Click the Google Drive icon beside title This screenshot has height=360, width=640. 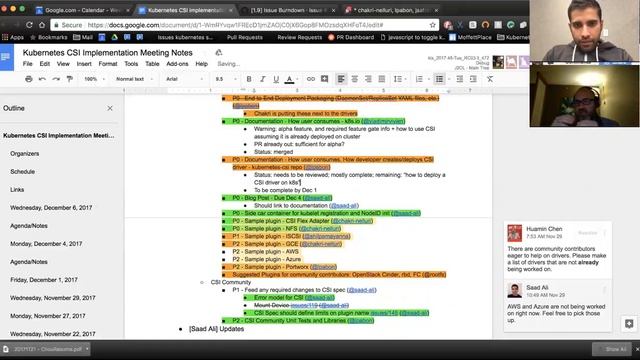coord(219,52)
